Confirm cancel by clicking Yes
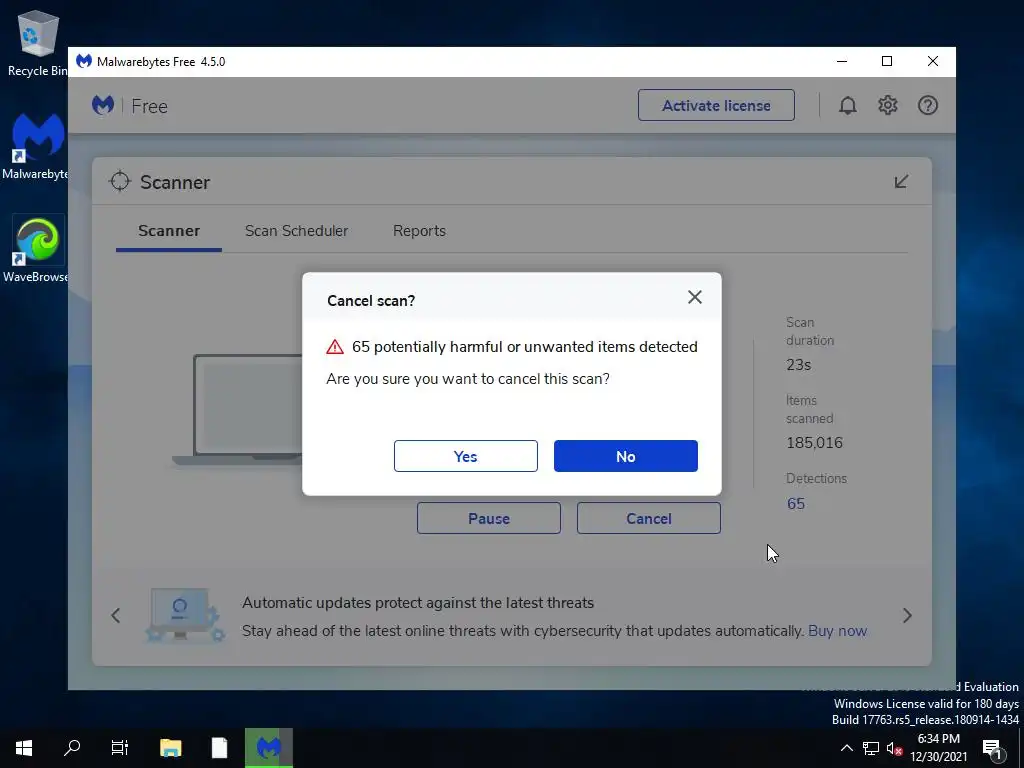1024x768 pixels. (466, 456)
